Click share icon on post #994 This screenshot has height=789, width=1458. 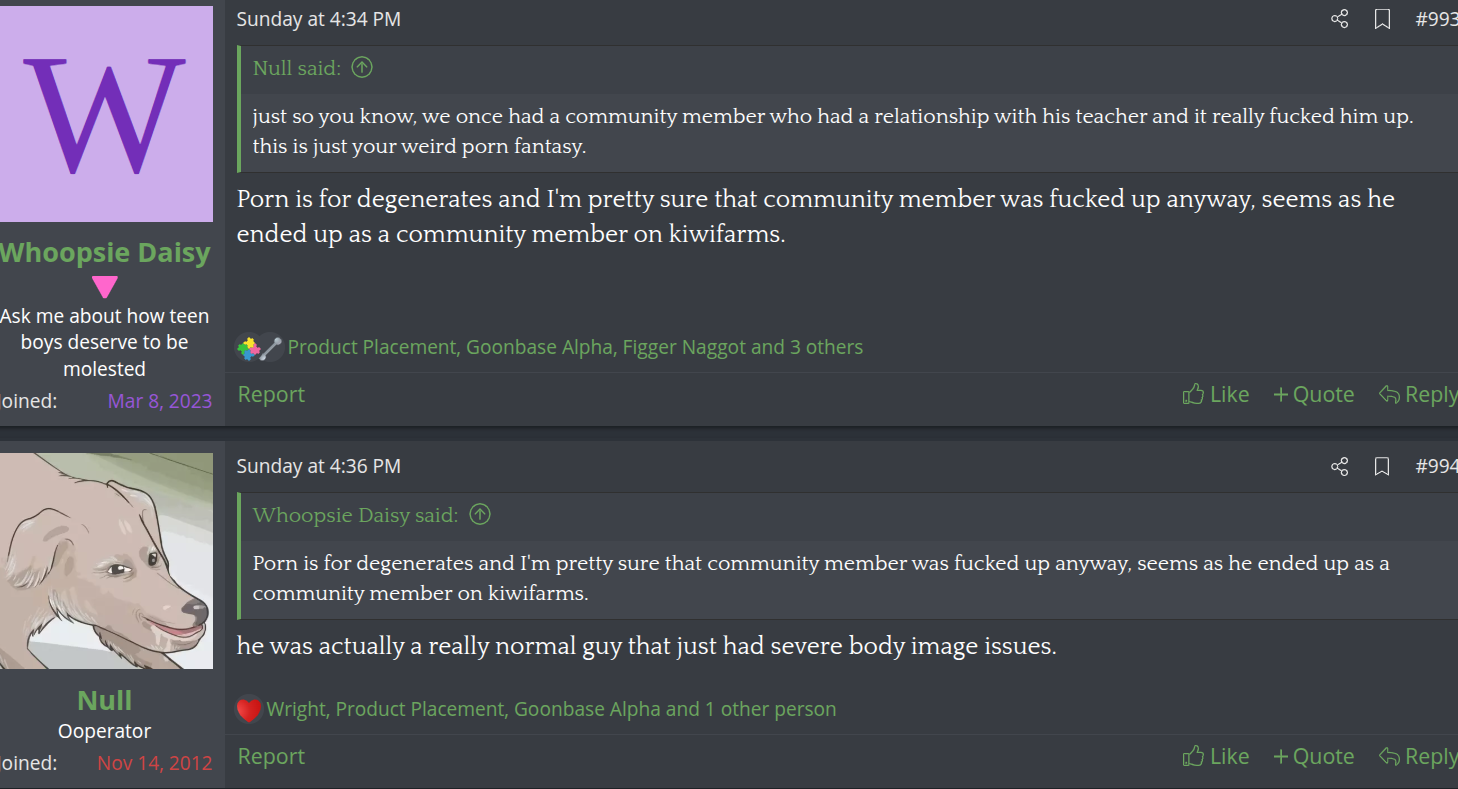[1339, 466]
